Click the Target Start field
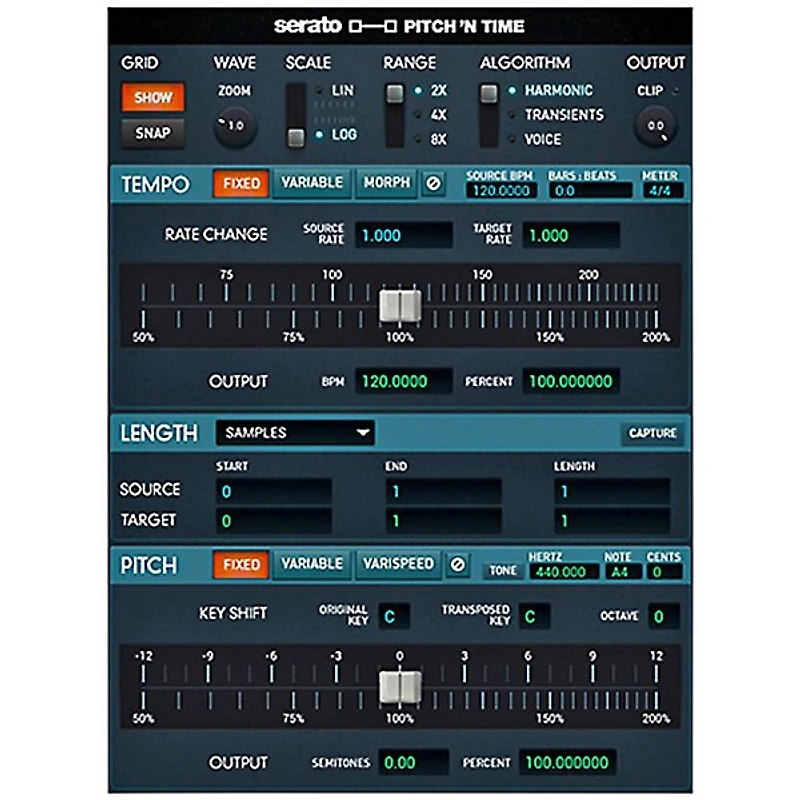This screenshot has width=800, height=800. click(x=274, y=521)
